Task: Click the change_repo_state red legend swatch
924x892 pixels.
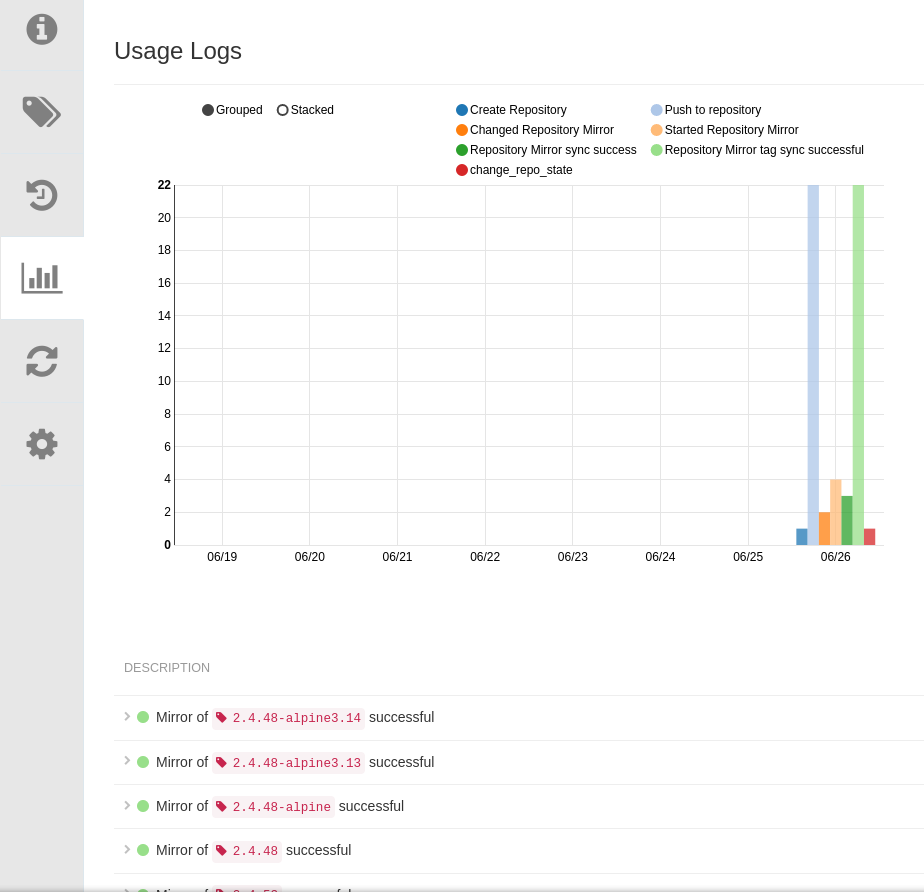Action: pyautogui.click(x=462, y=170)
